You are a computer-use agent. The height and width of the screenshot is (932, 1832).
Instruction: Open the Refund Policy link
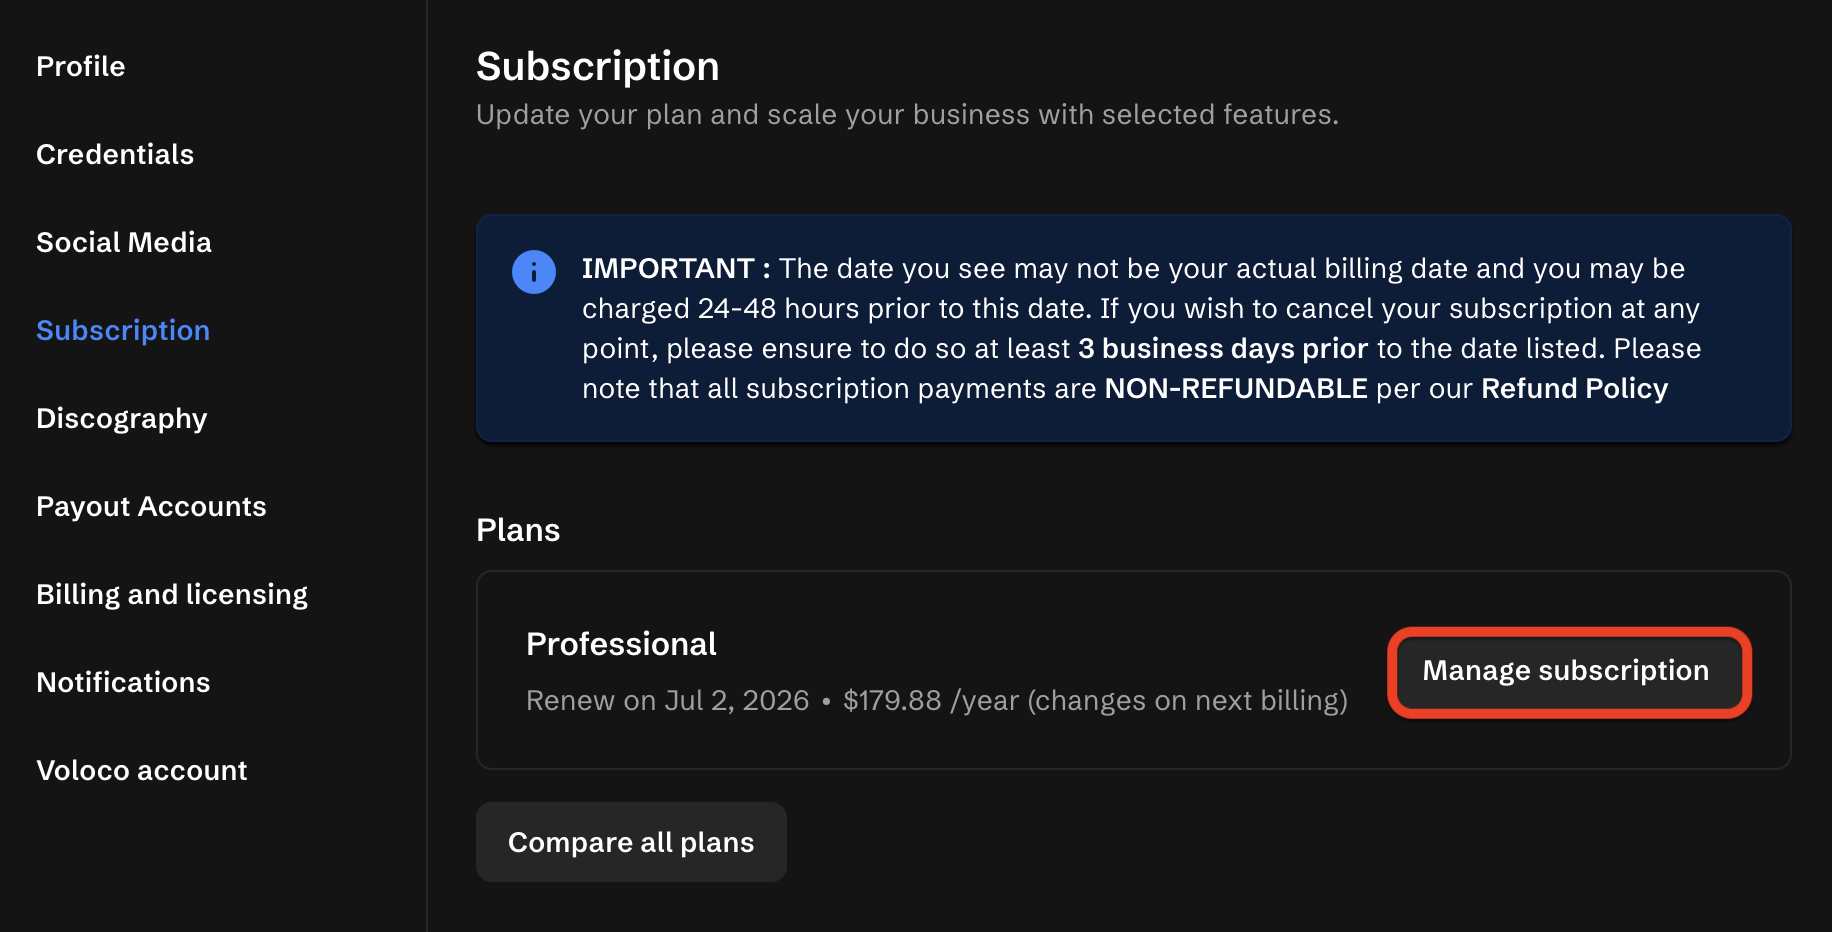pos(1574,389)
